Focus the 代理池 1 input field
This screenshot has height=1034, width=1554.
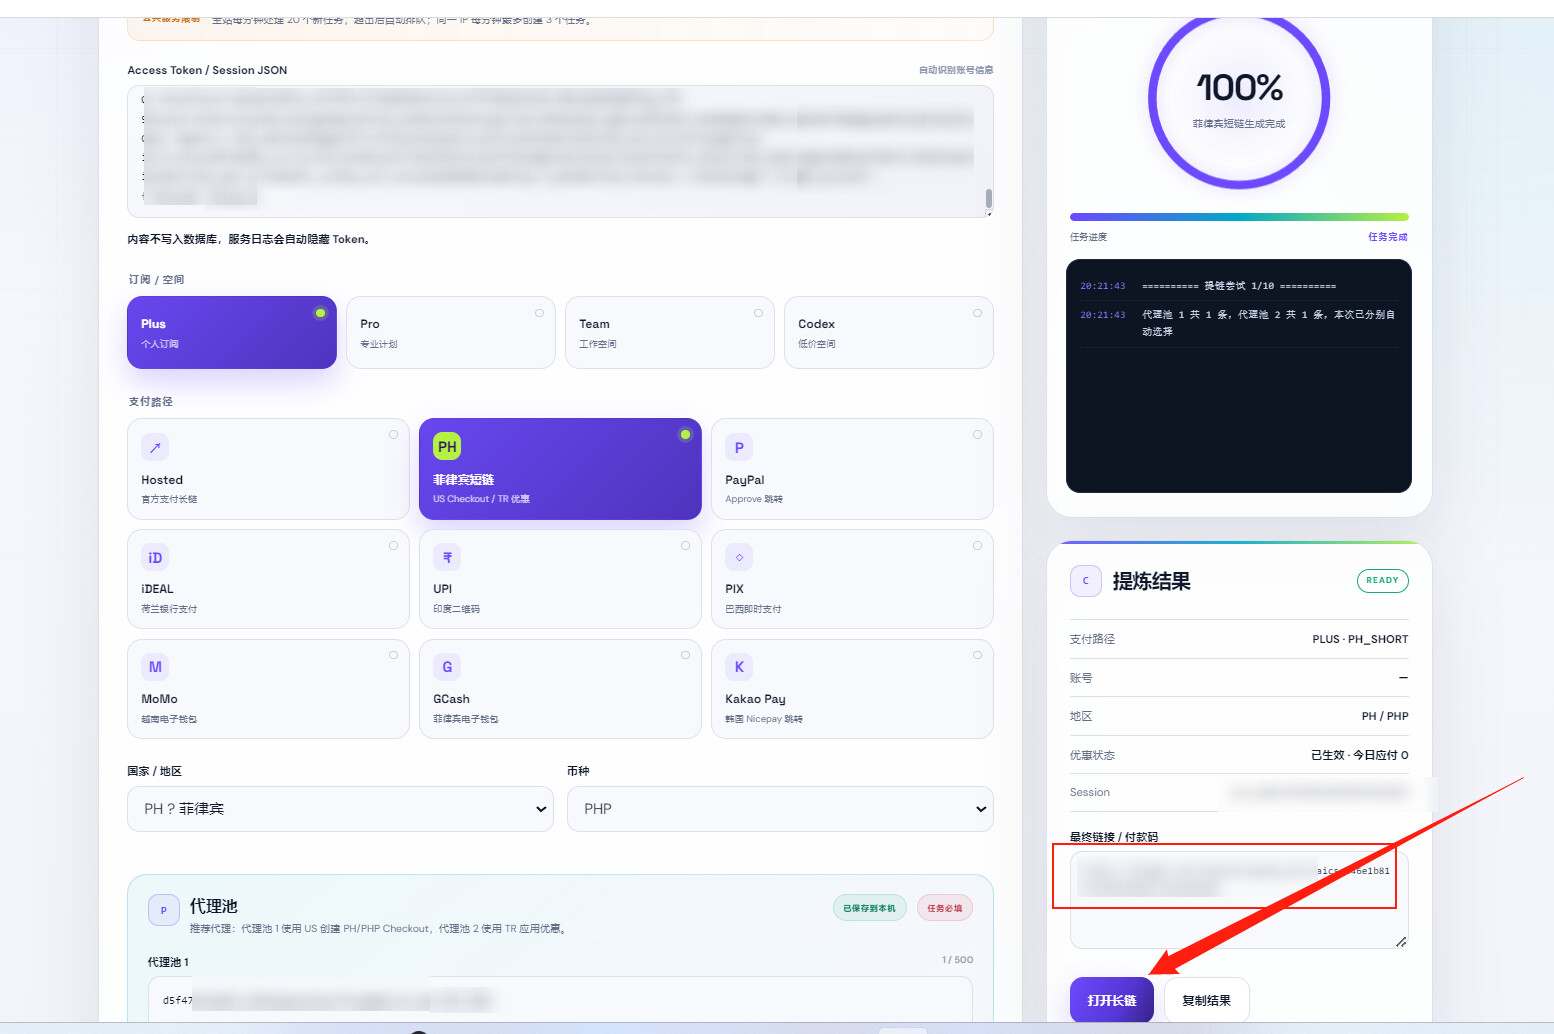560,999
